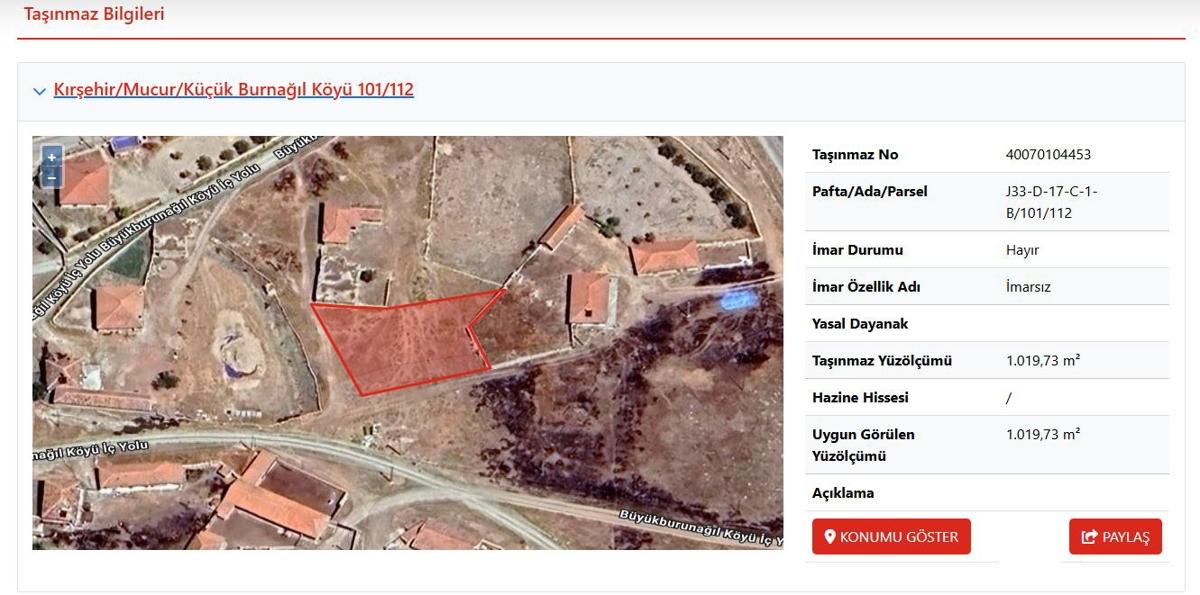Screen dimensions: 1200x595
Task: Zoom in the map with plus button
Action: [52, 157]
